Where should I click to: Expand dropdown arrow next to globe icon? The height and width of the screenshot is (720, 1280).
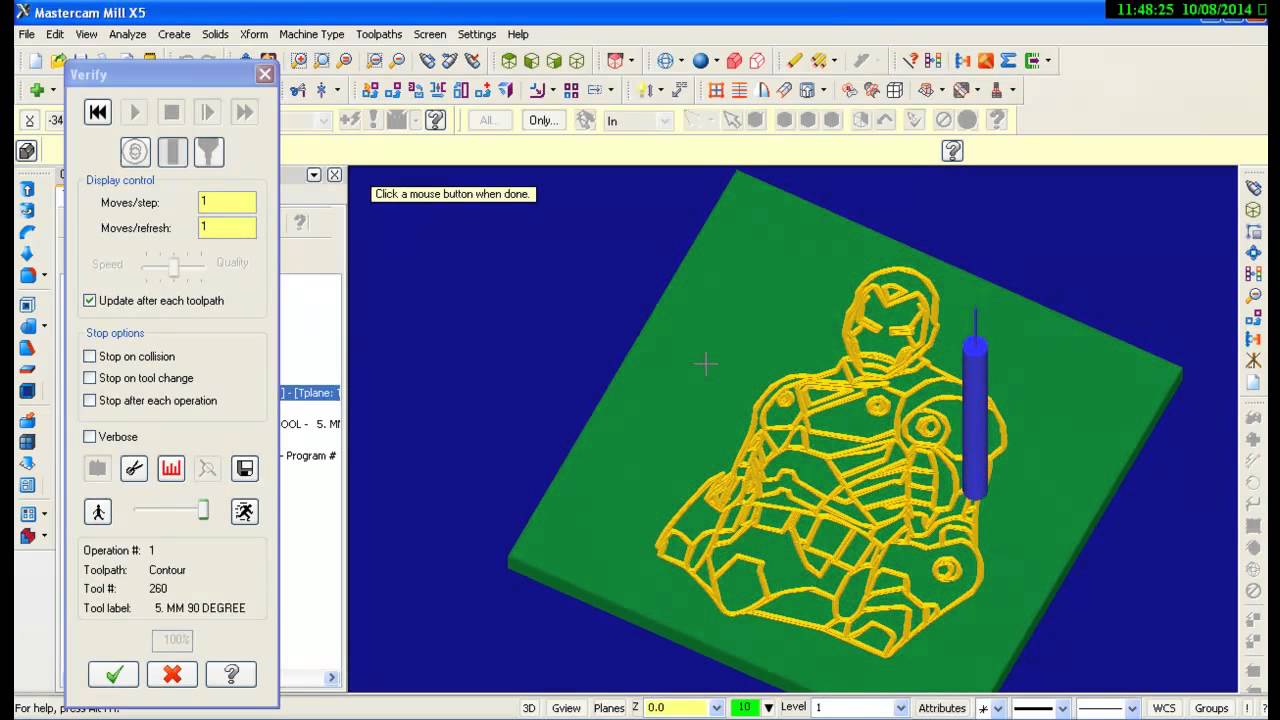pos(682,61)
